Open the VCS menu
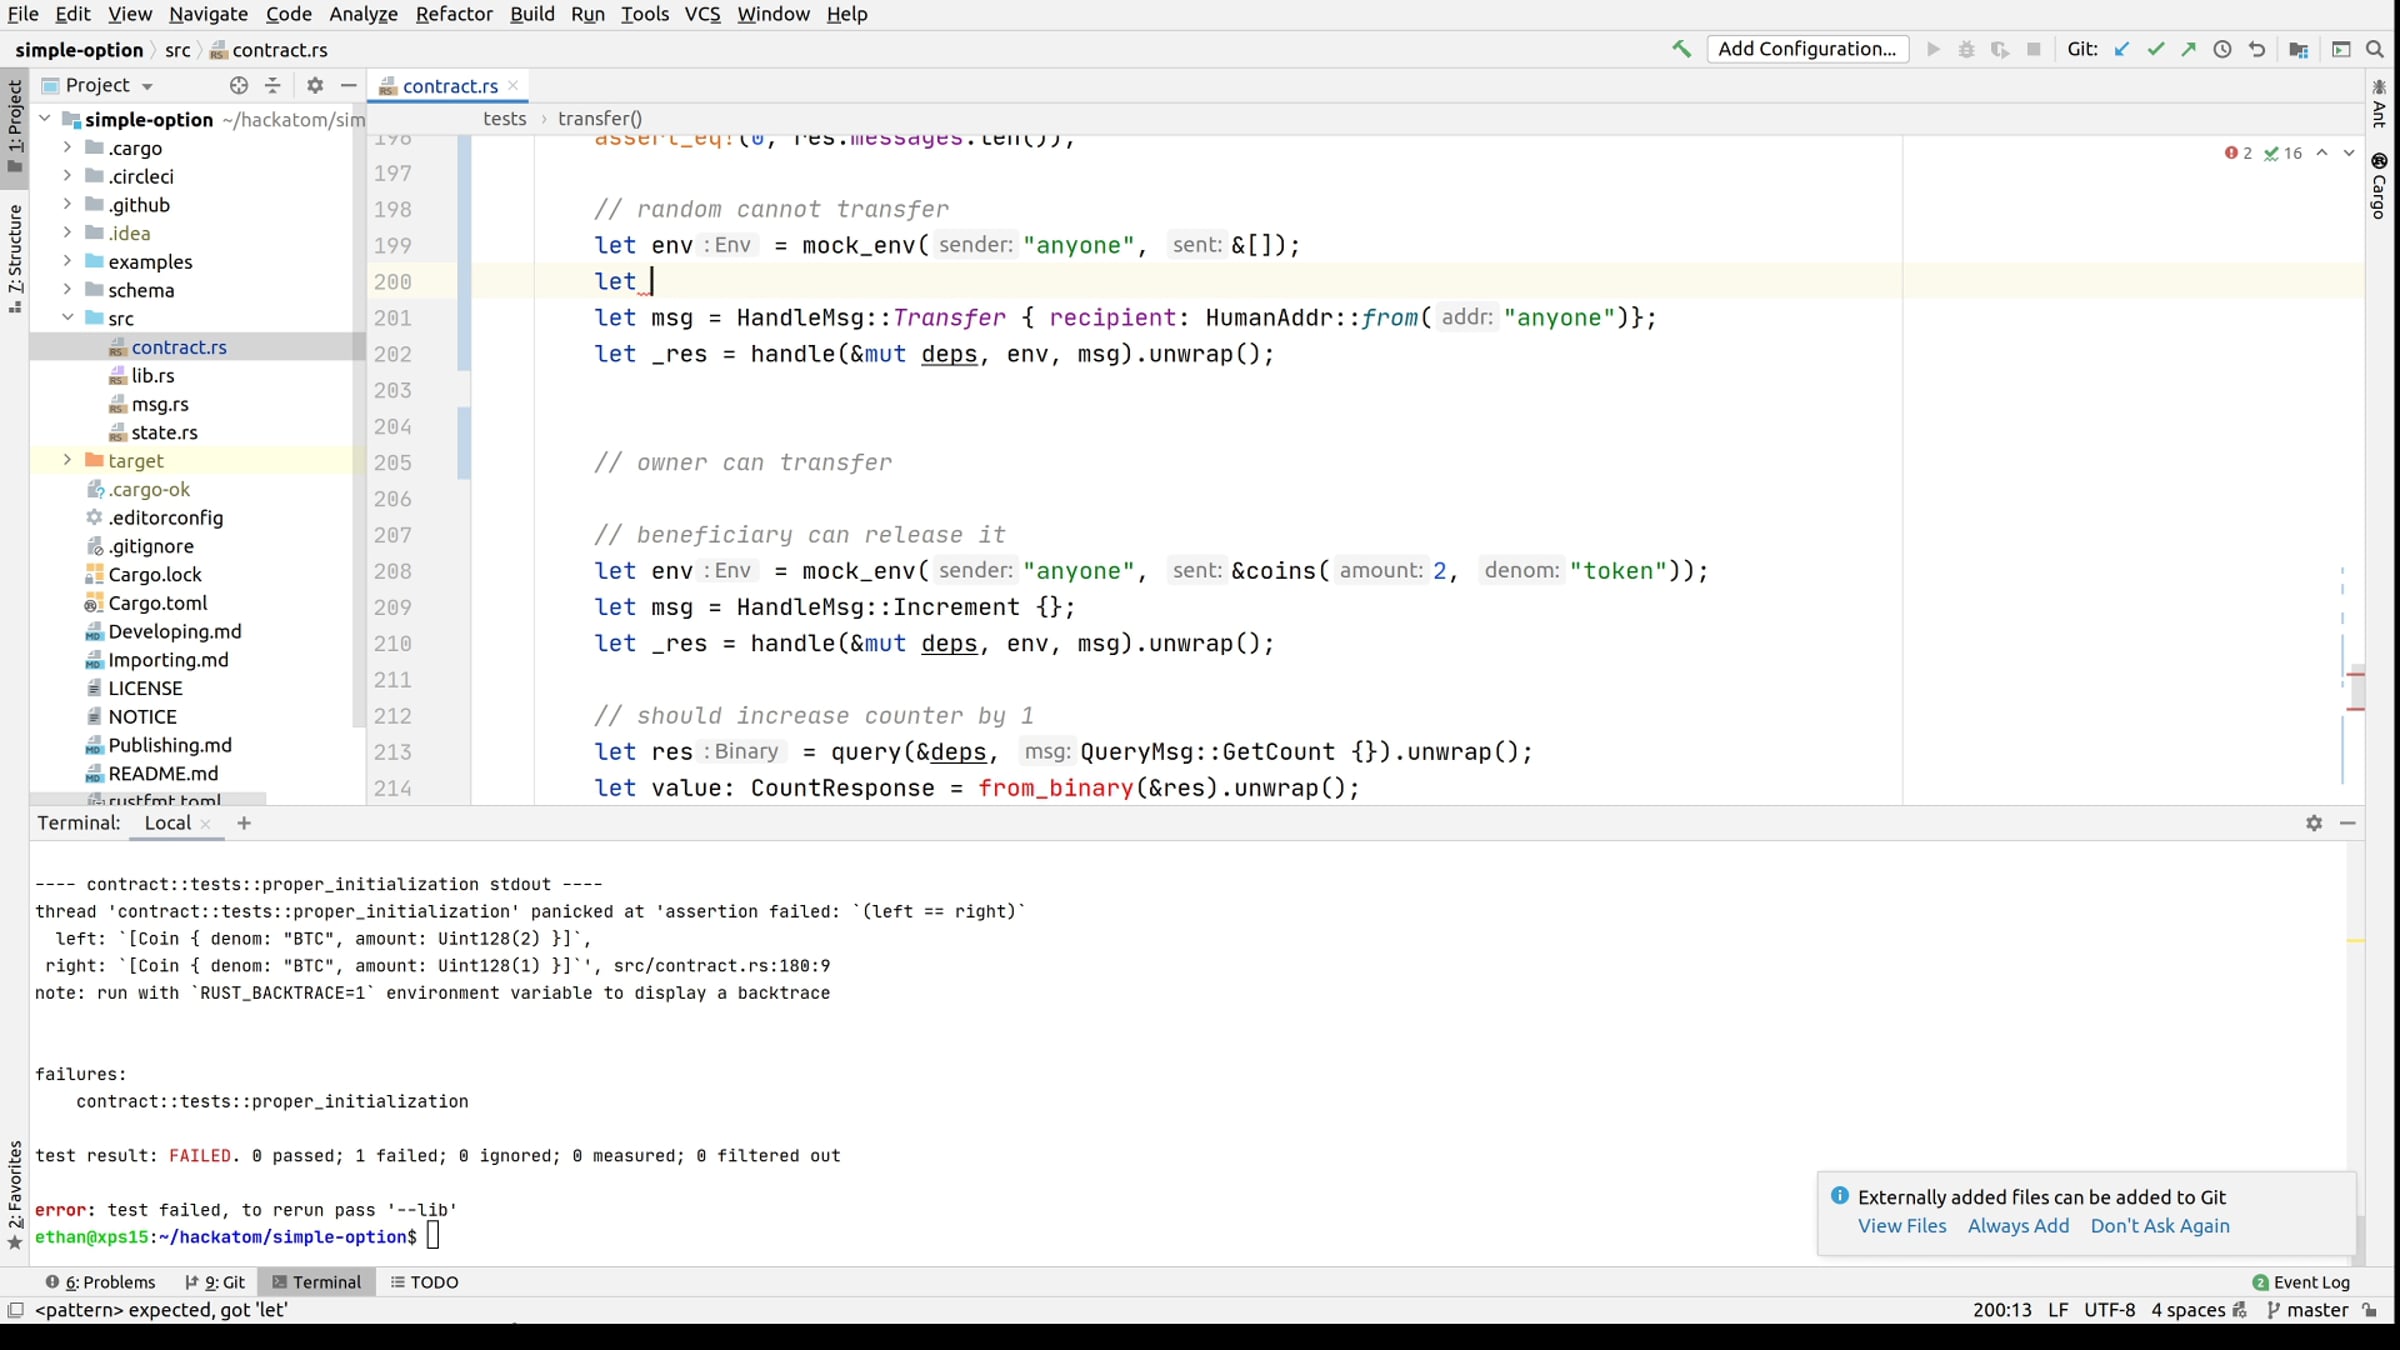Viewport: 2400px width, 1350px height. [x=702, y=14]
